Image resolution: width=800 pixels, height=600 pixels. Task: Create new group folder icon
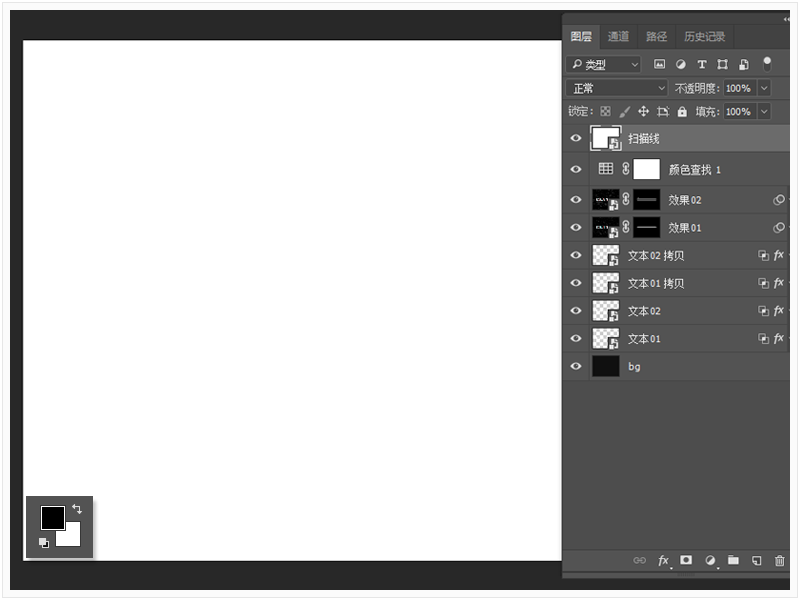point(733,560)
